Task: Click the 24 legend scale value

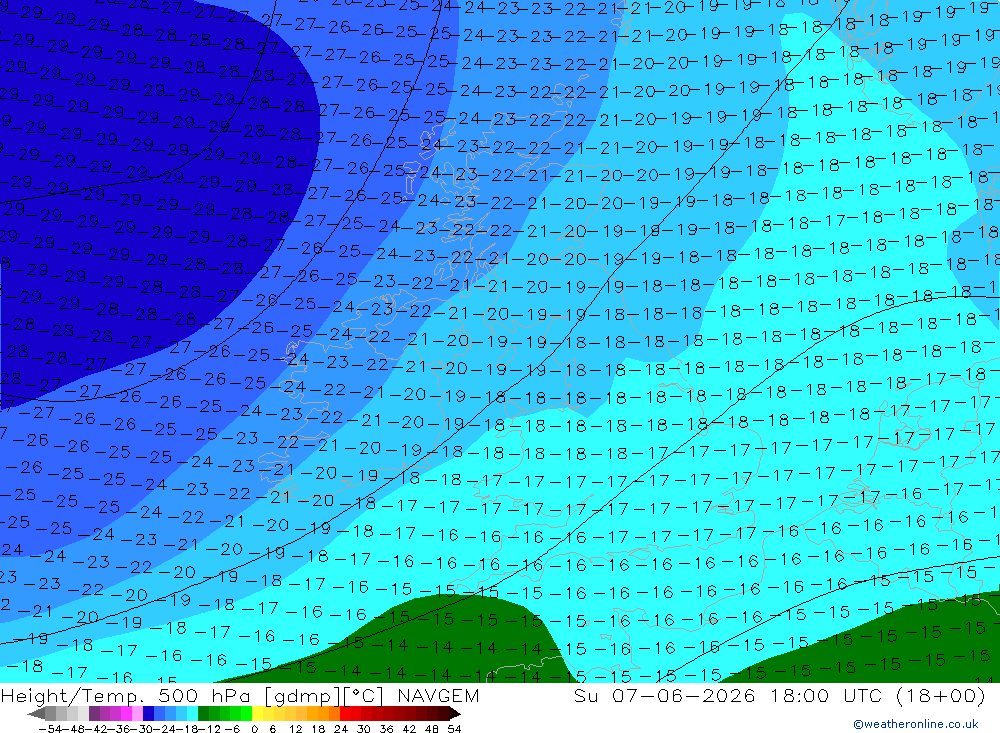Action: point(341,729)
